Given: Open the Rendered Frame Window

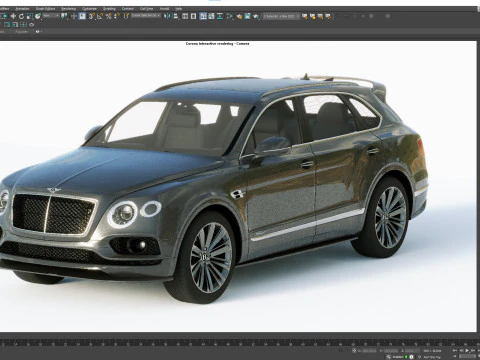Looking at the screenshot, I should pos(247,16).
